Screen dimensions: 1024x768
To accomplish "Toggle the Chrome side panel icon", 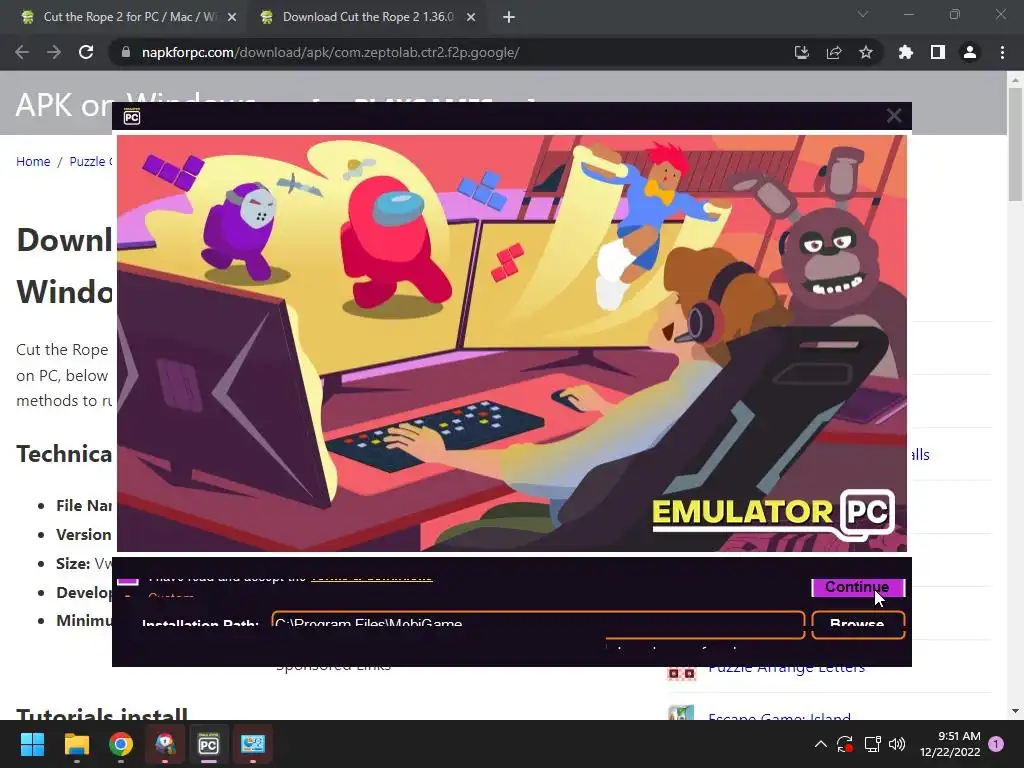I will click(937, 52).
